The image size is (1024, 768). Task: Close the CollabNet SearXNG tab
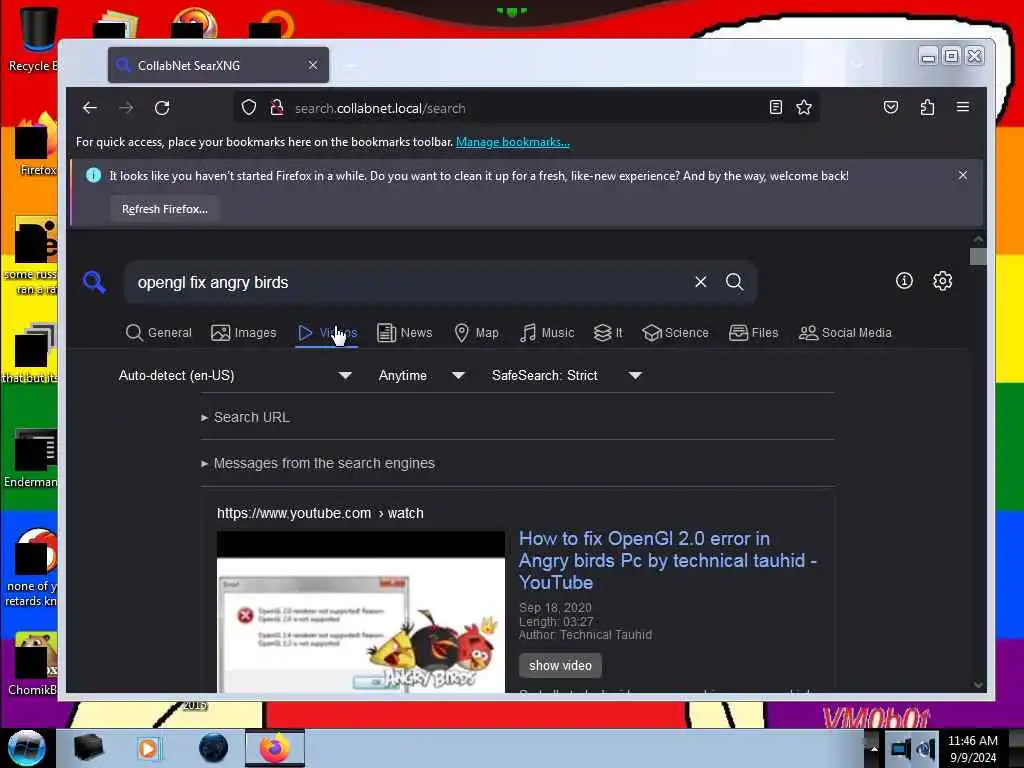pyautogui.click(x=313, y=65)
